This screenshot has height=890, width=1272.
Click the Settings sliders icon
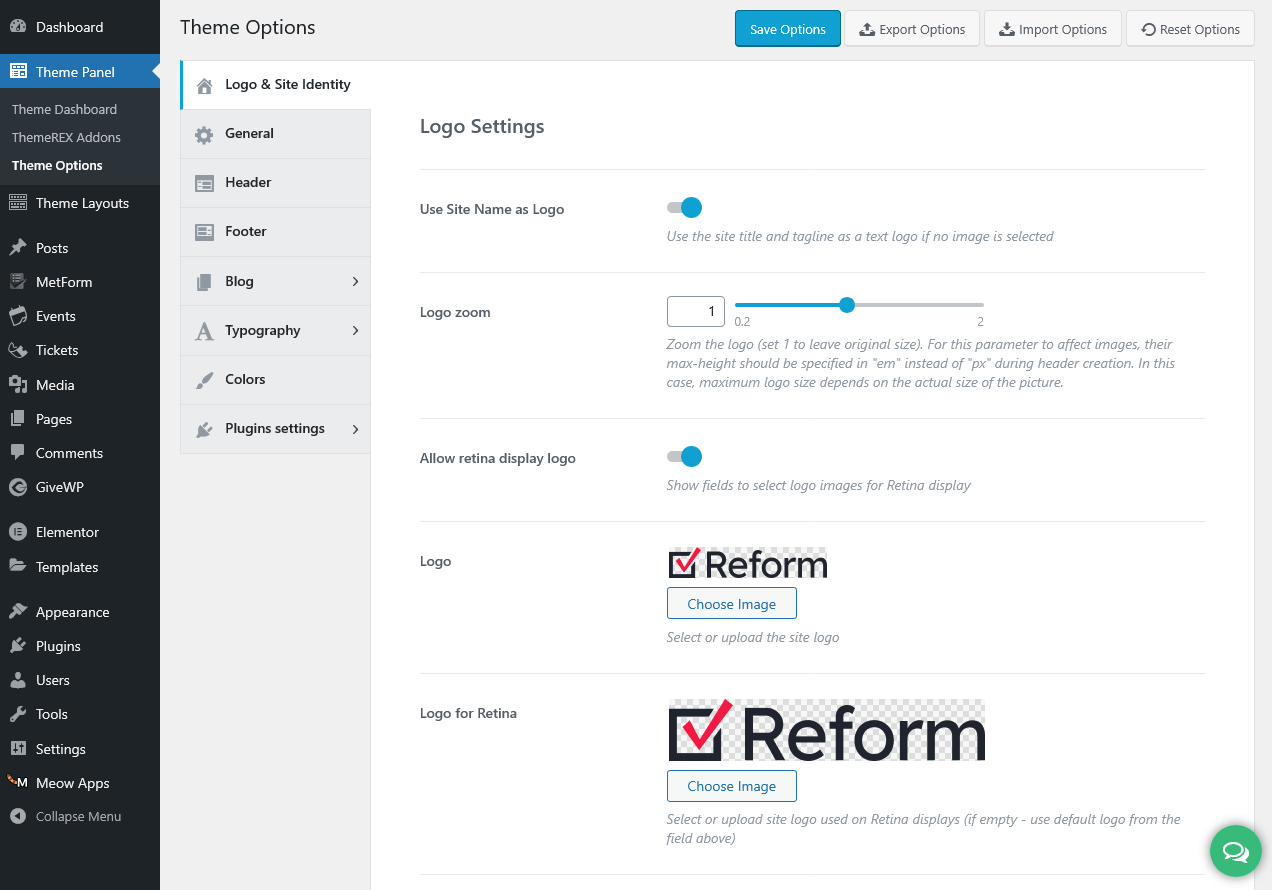pyautogui.click(x=18, y=749)
